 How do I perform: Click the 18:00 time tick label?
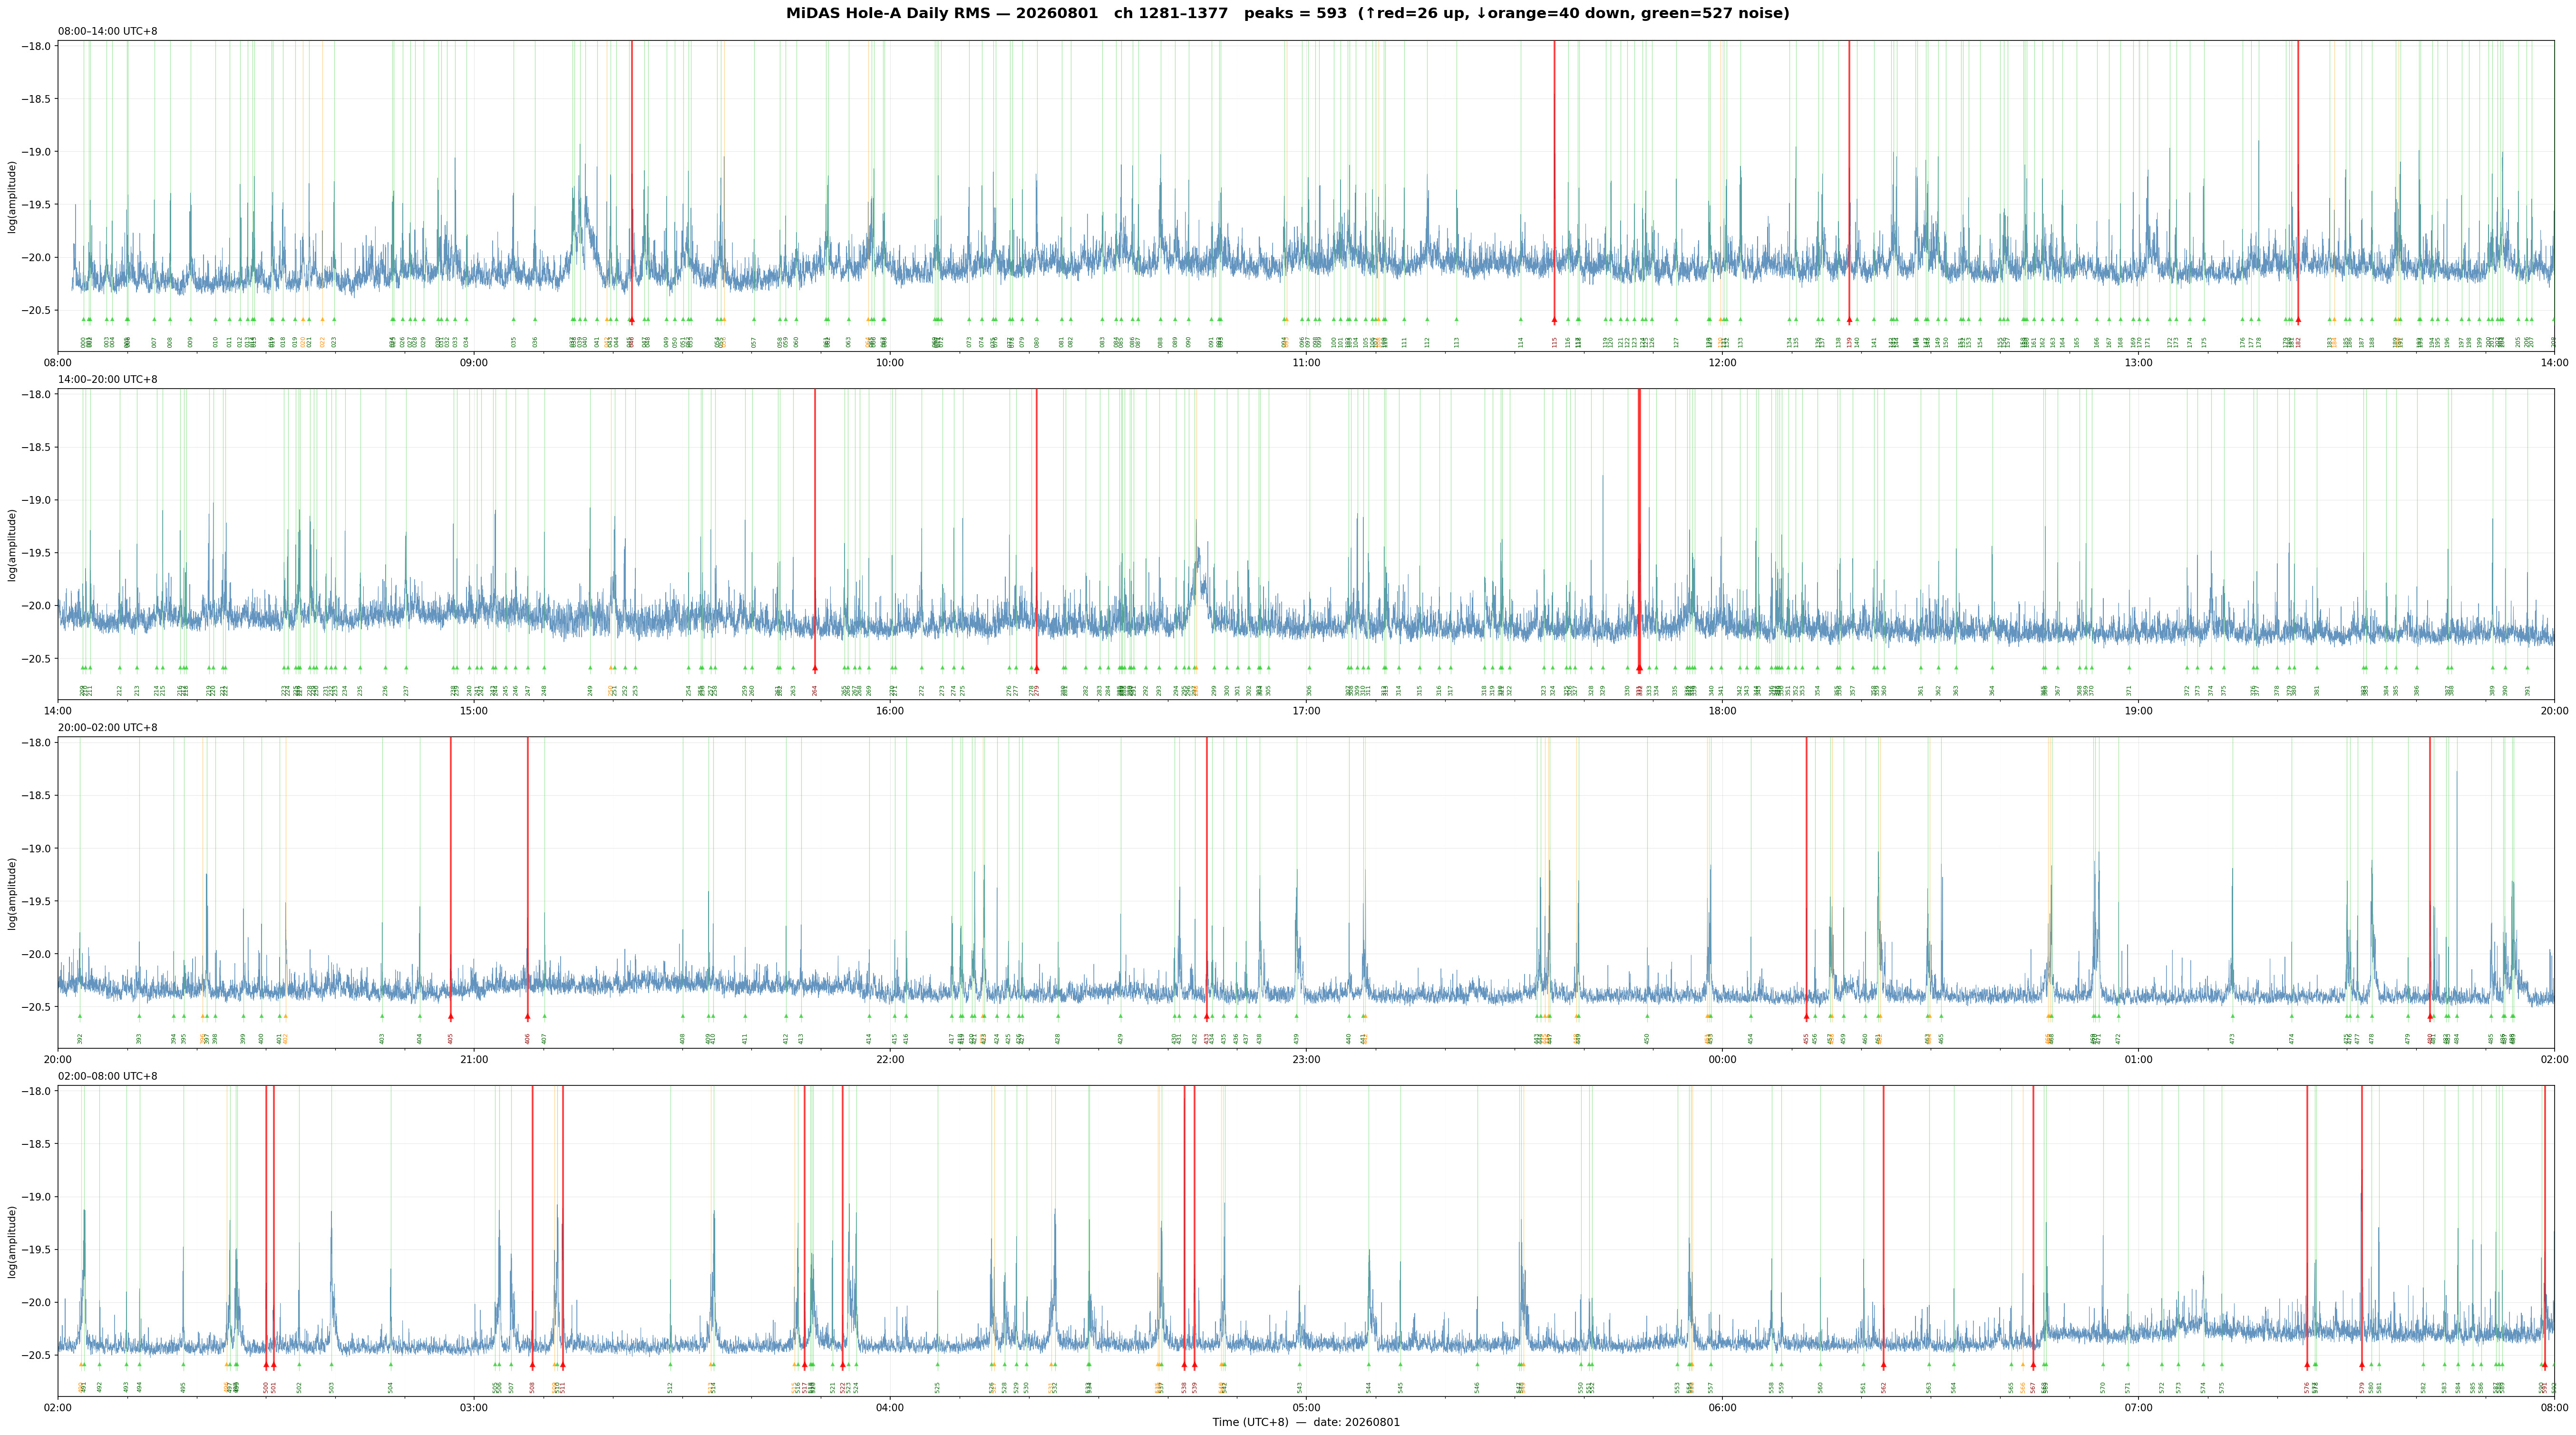(x=1722, y=711)
